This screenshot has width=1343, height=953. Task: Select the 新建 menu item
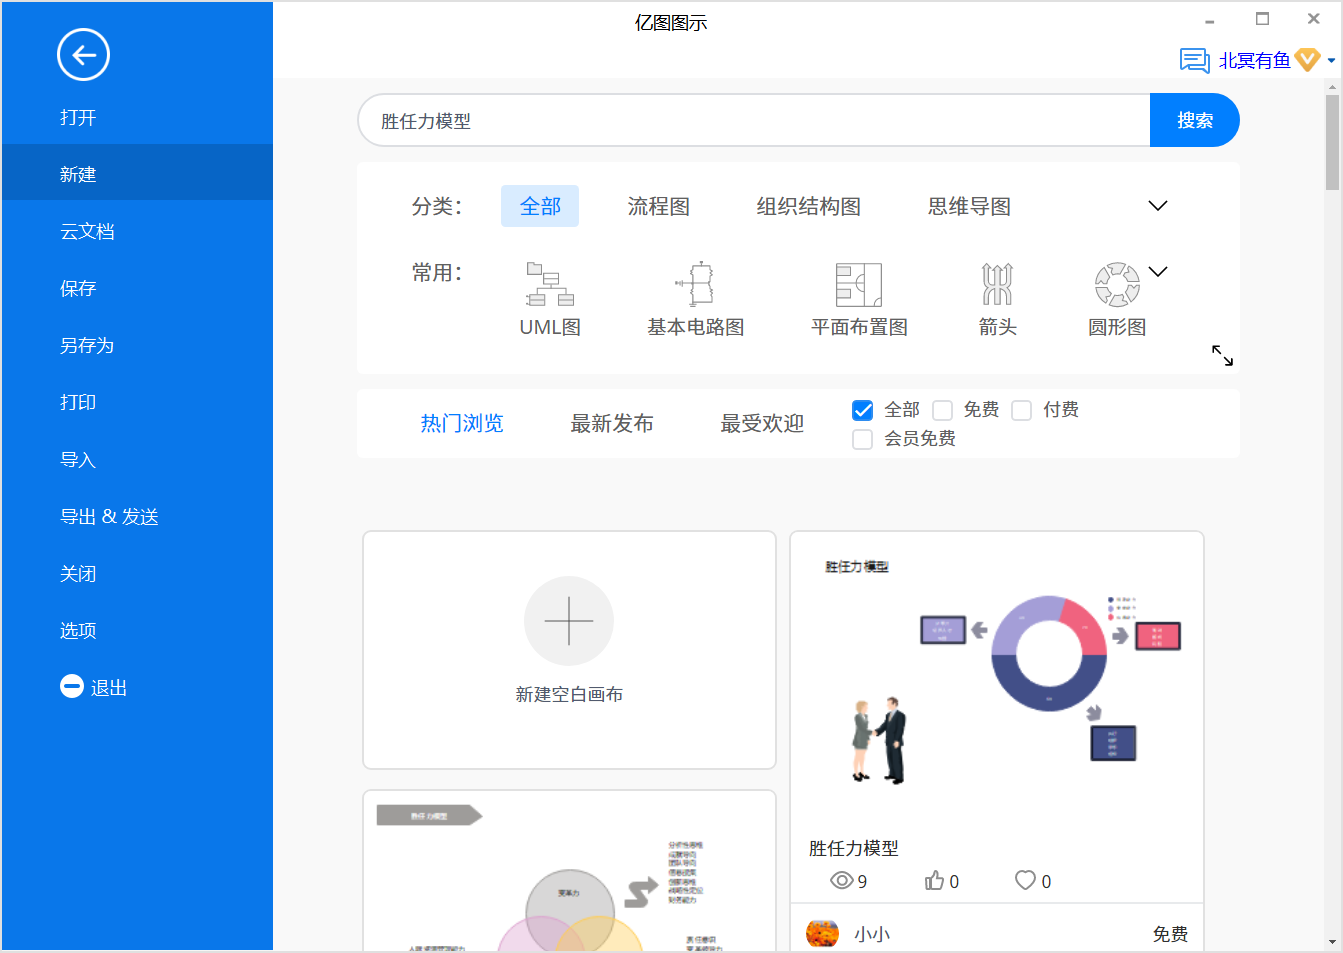137,174
